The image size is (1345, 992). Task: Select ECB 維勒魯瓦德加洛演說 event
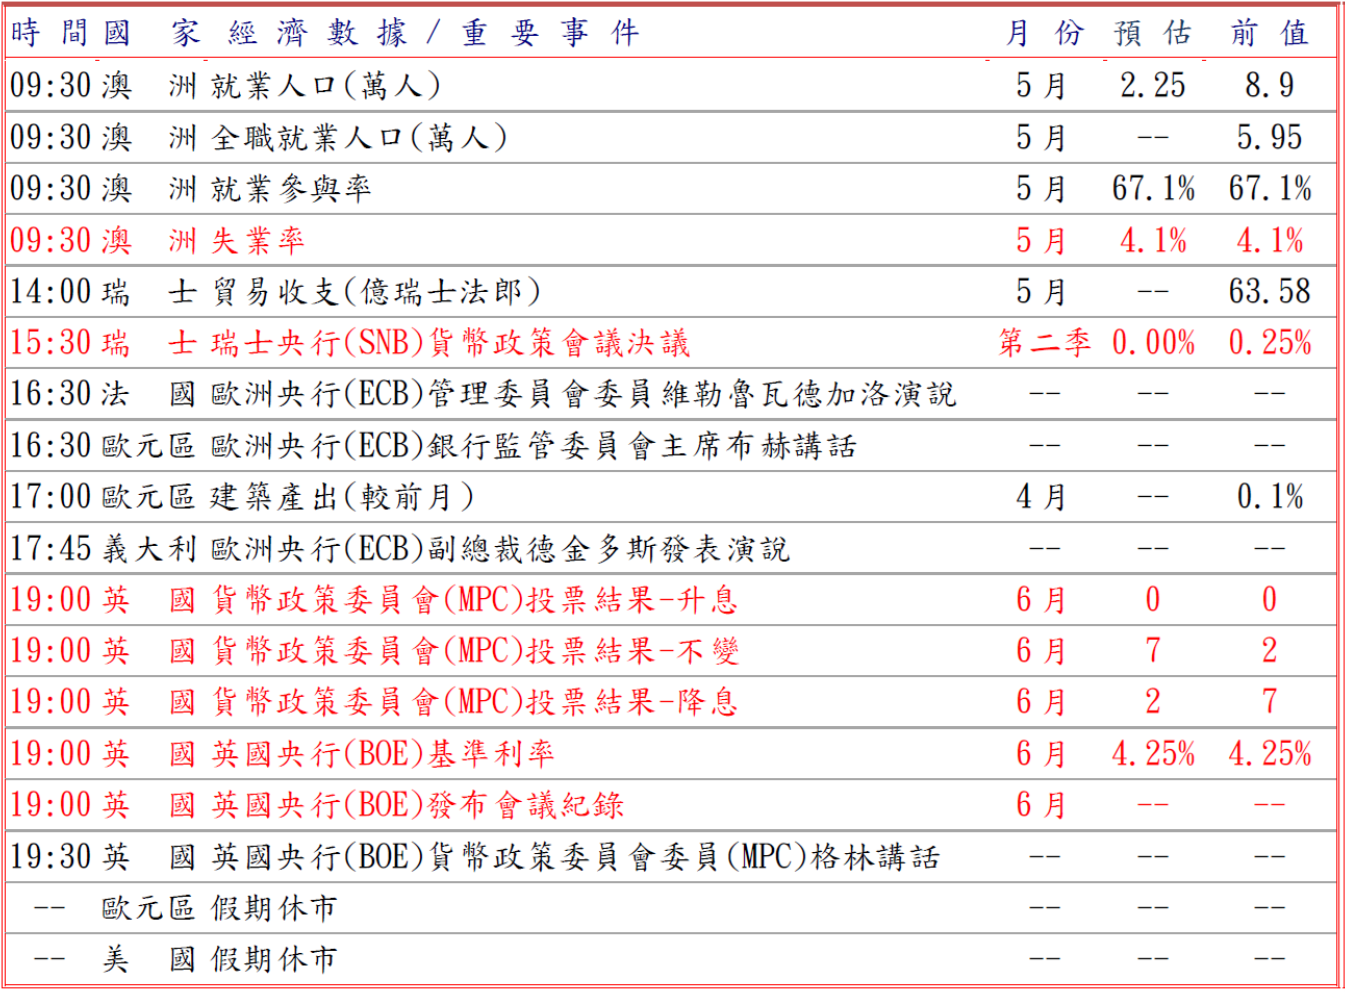click(584, 394)
